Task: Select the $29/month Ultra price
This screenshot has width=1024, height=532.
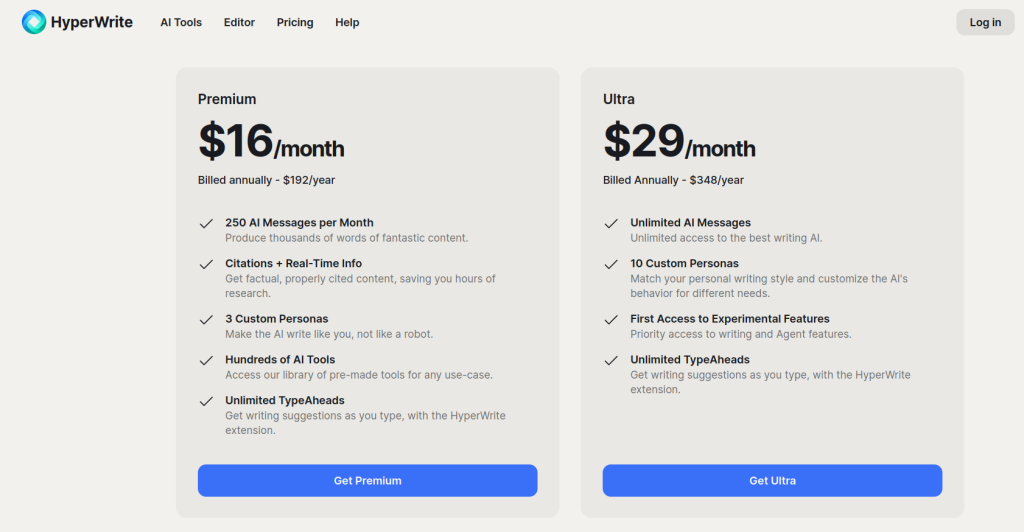Action: 679,141
